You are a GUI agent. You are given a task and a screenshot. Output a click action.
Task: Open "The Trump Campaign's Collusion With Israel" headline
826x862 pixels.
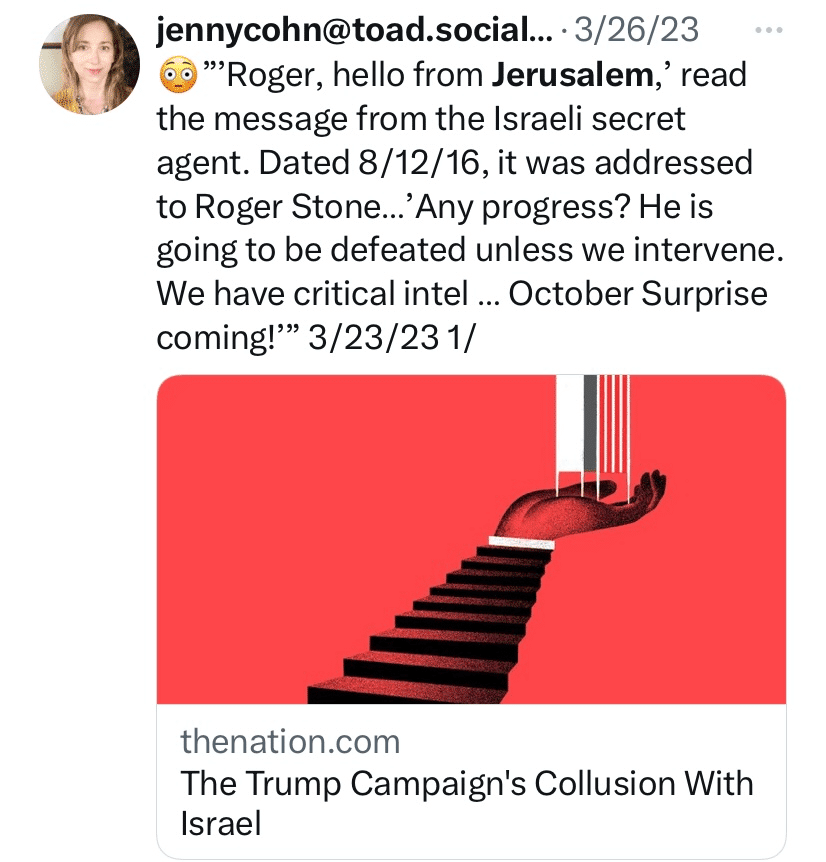tap(466, 802)
